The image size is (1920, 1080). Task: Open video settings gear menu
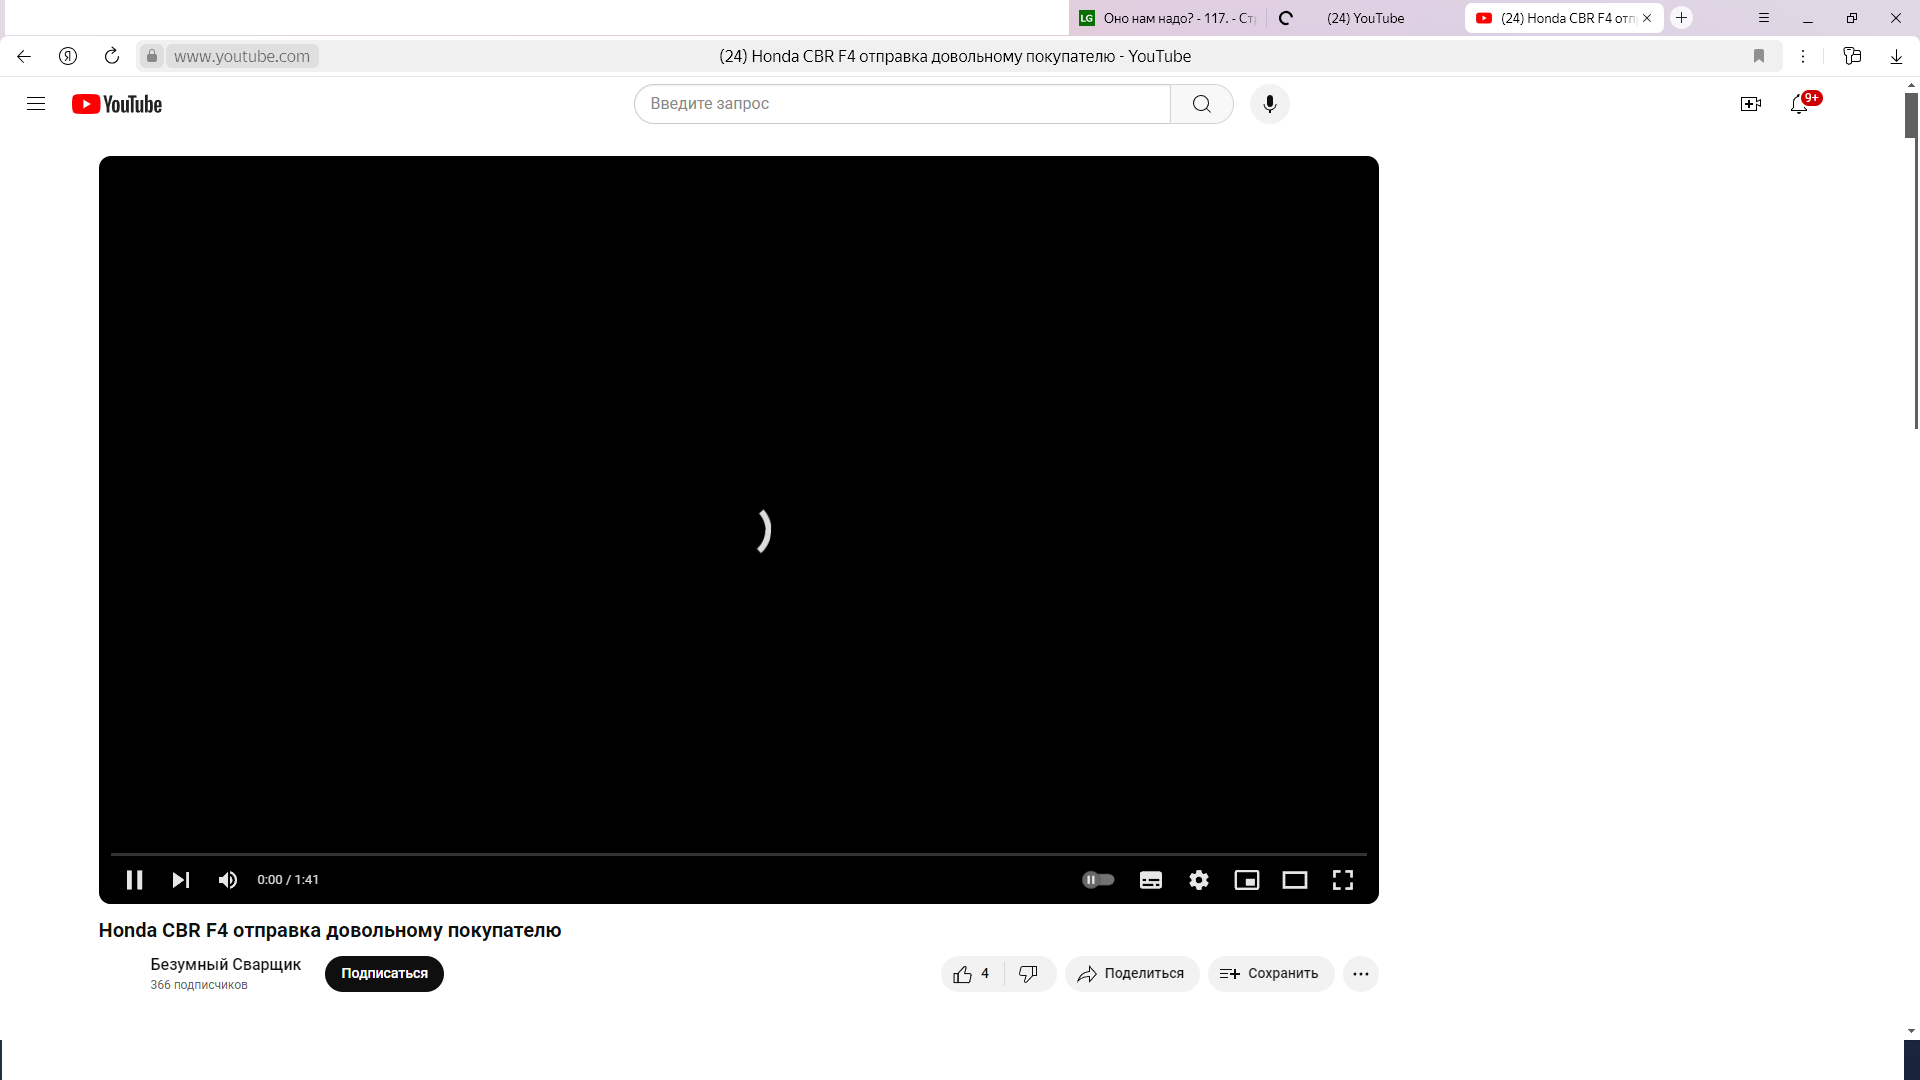[x=1199, y=880]
